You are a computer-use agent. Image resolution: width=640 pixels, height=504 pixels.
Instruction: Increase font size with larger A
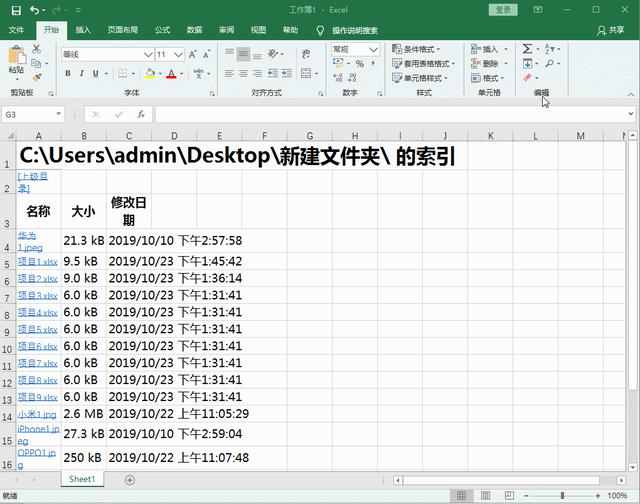(x=192, y=54)
